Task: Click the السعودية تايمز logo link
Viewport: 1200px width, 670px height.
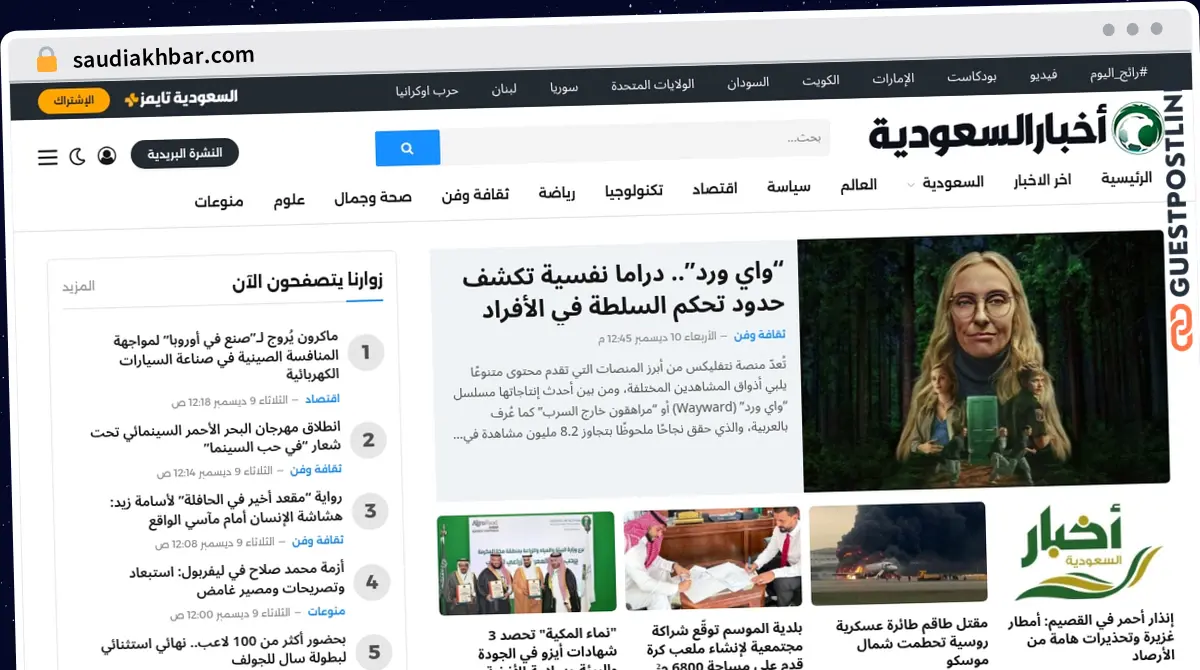Action: coord(181,97)
